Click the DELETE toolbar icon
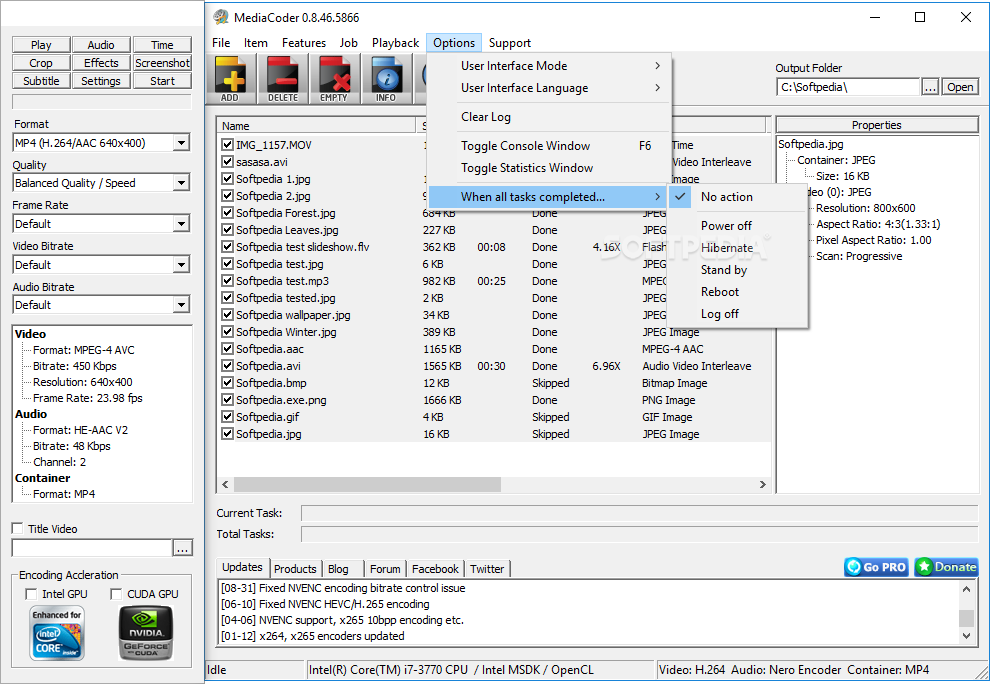 tap(283, 80)
